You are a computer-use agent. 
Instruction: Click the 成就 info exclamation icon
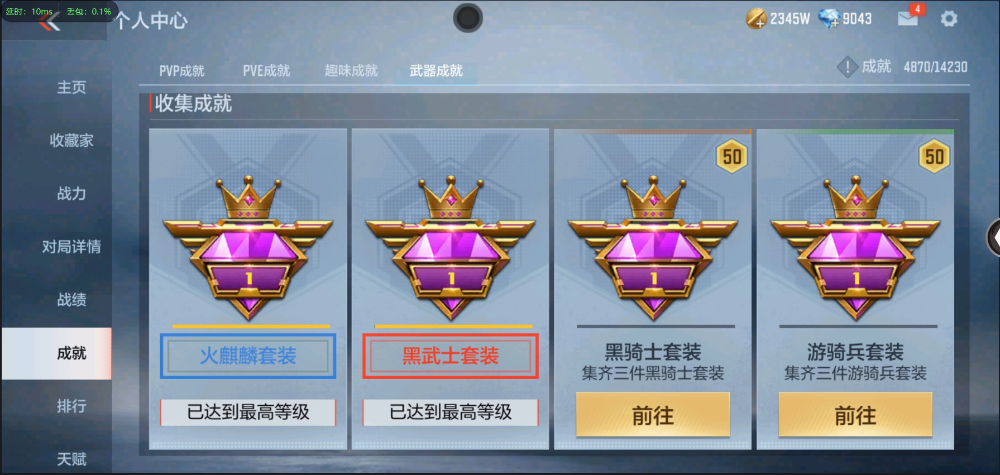pyautogui.click(x=847, y=67)
